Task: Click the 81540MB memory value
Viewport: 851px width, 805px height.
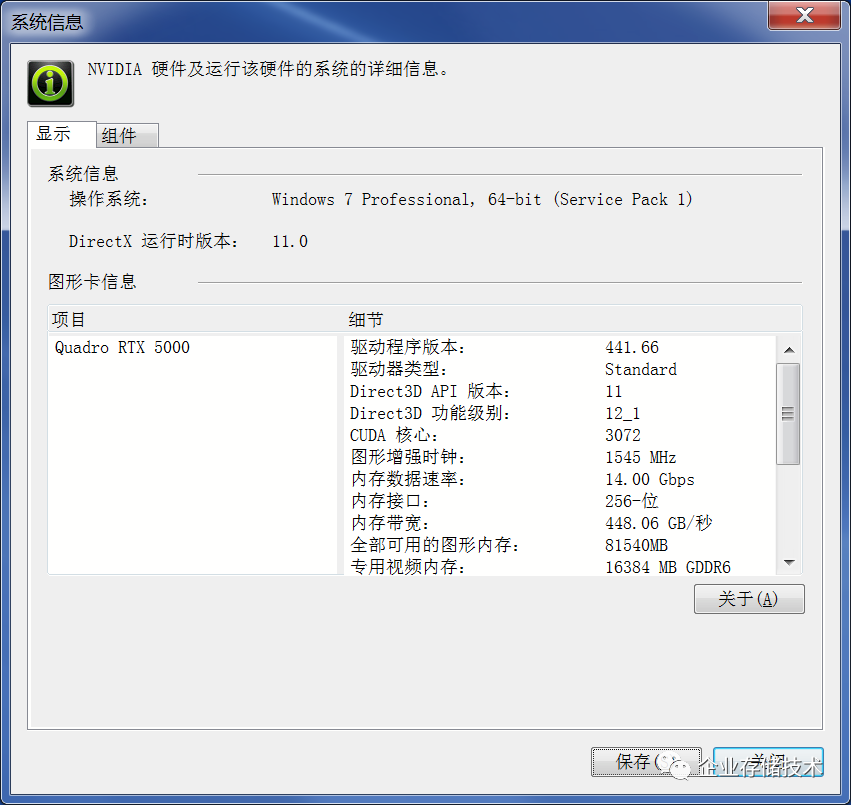Action: (x=636, y=545)
